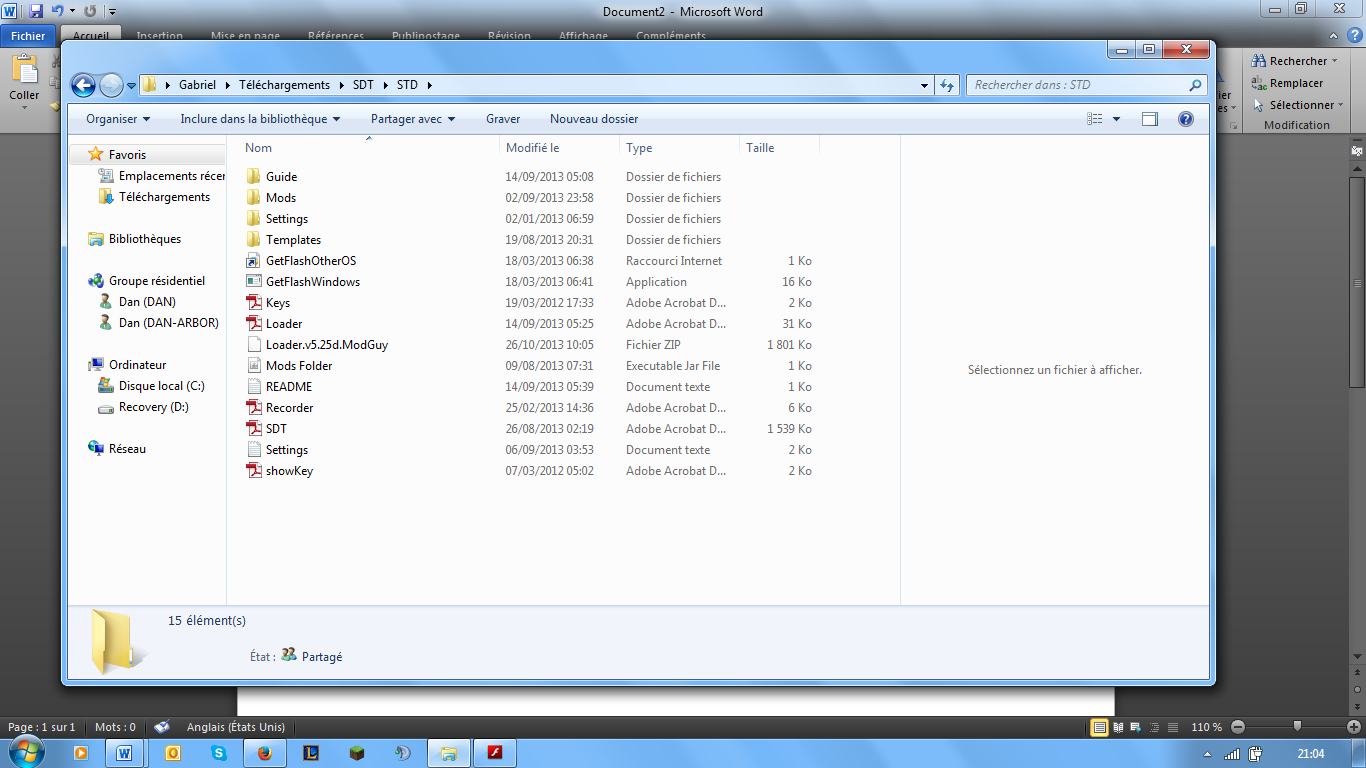Launch Skype from the taskbar
This screenshot has height=768, width=1366.
[x=219, y=753]
